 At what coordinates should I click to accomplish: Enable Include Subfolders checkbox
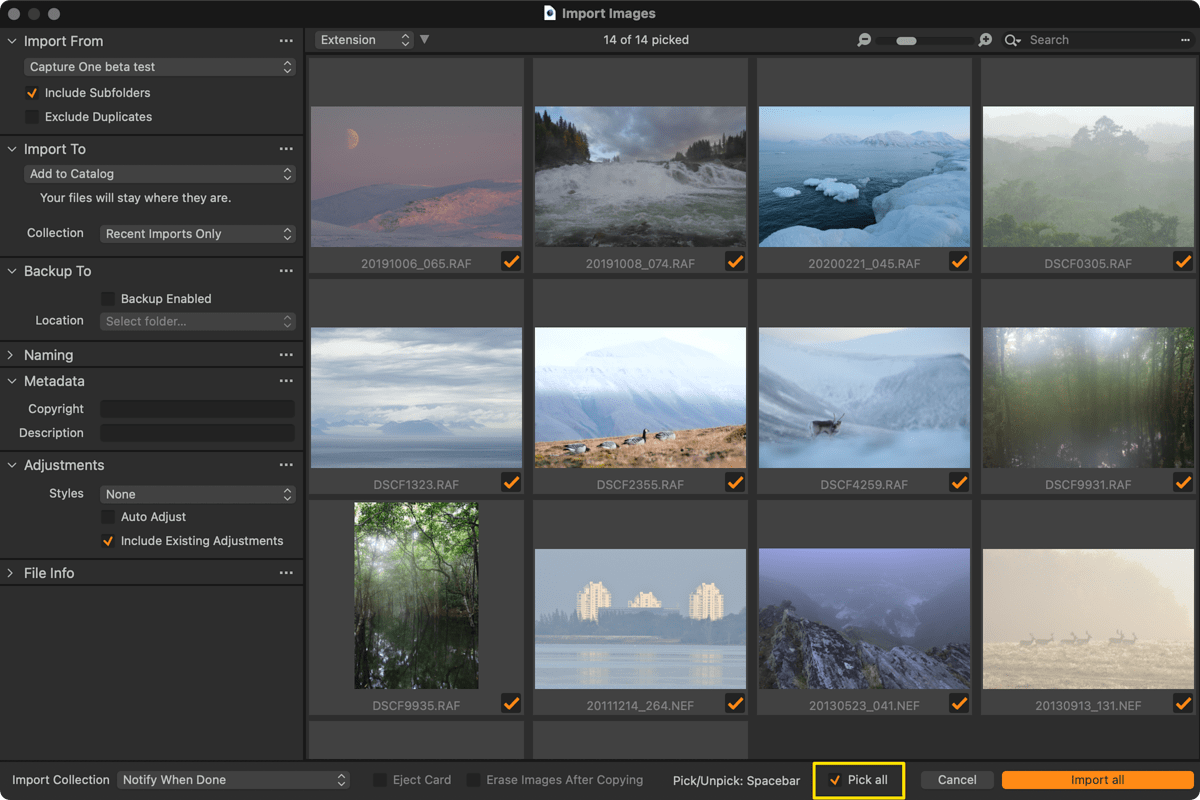pyautogui.click(x=32, y=93)
